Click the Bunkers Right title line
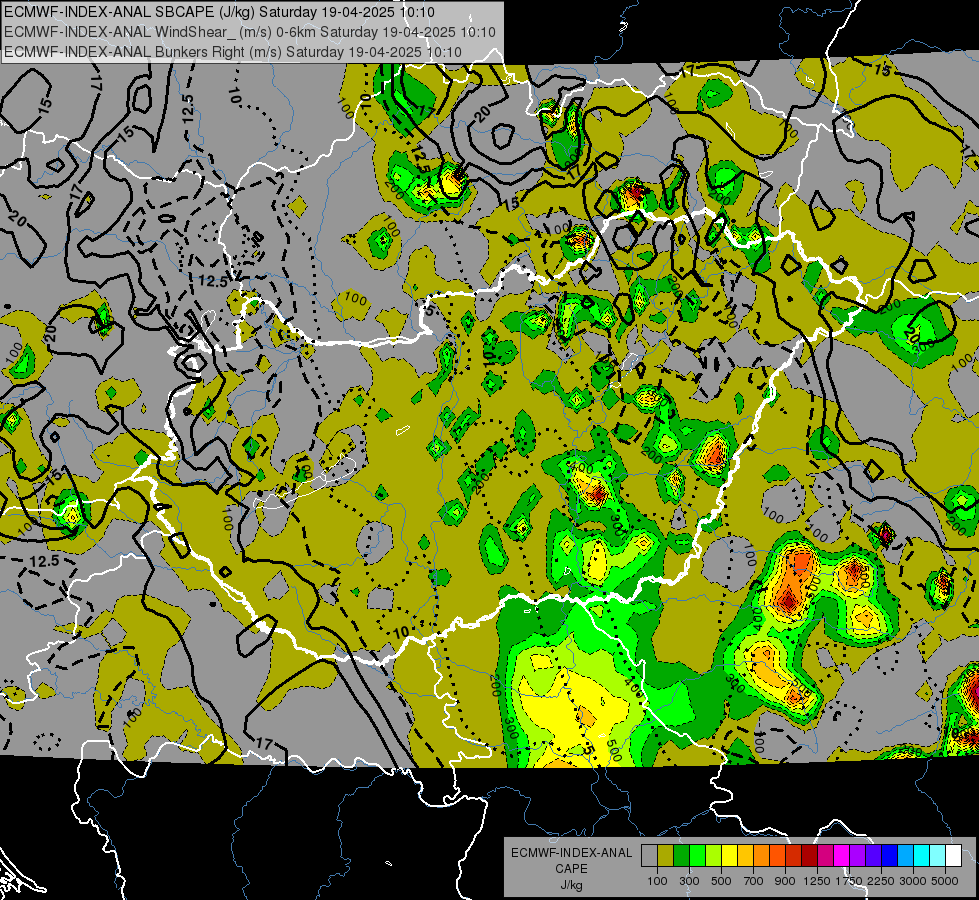The width and height of the screenshot is (979, 900). click(233, 52)
